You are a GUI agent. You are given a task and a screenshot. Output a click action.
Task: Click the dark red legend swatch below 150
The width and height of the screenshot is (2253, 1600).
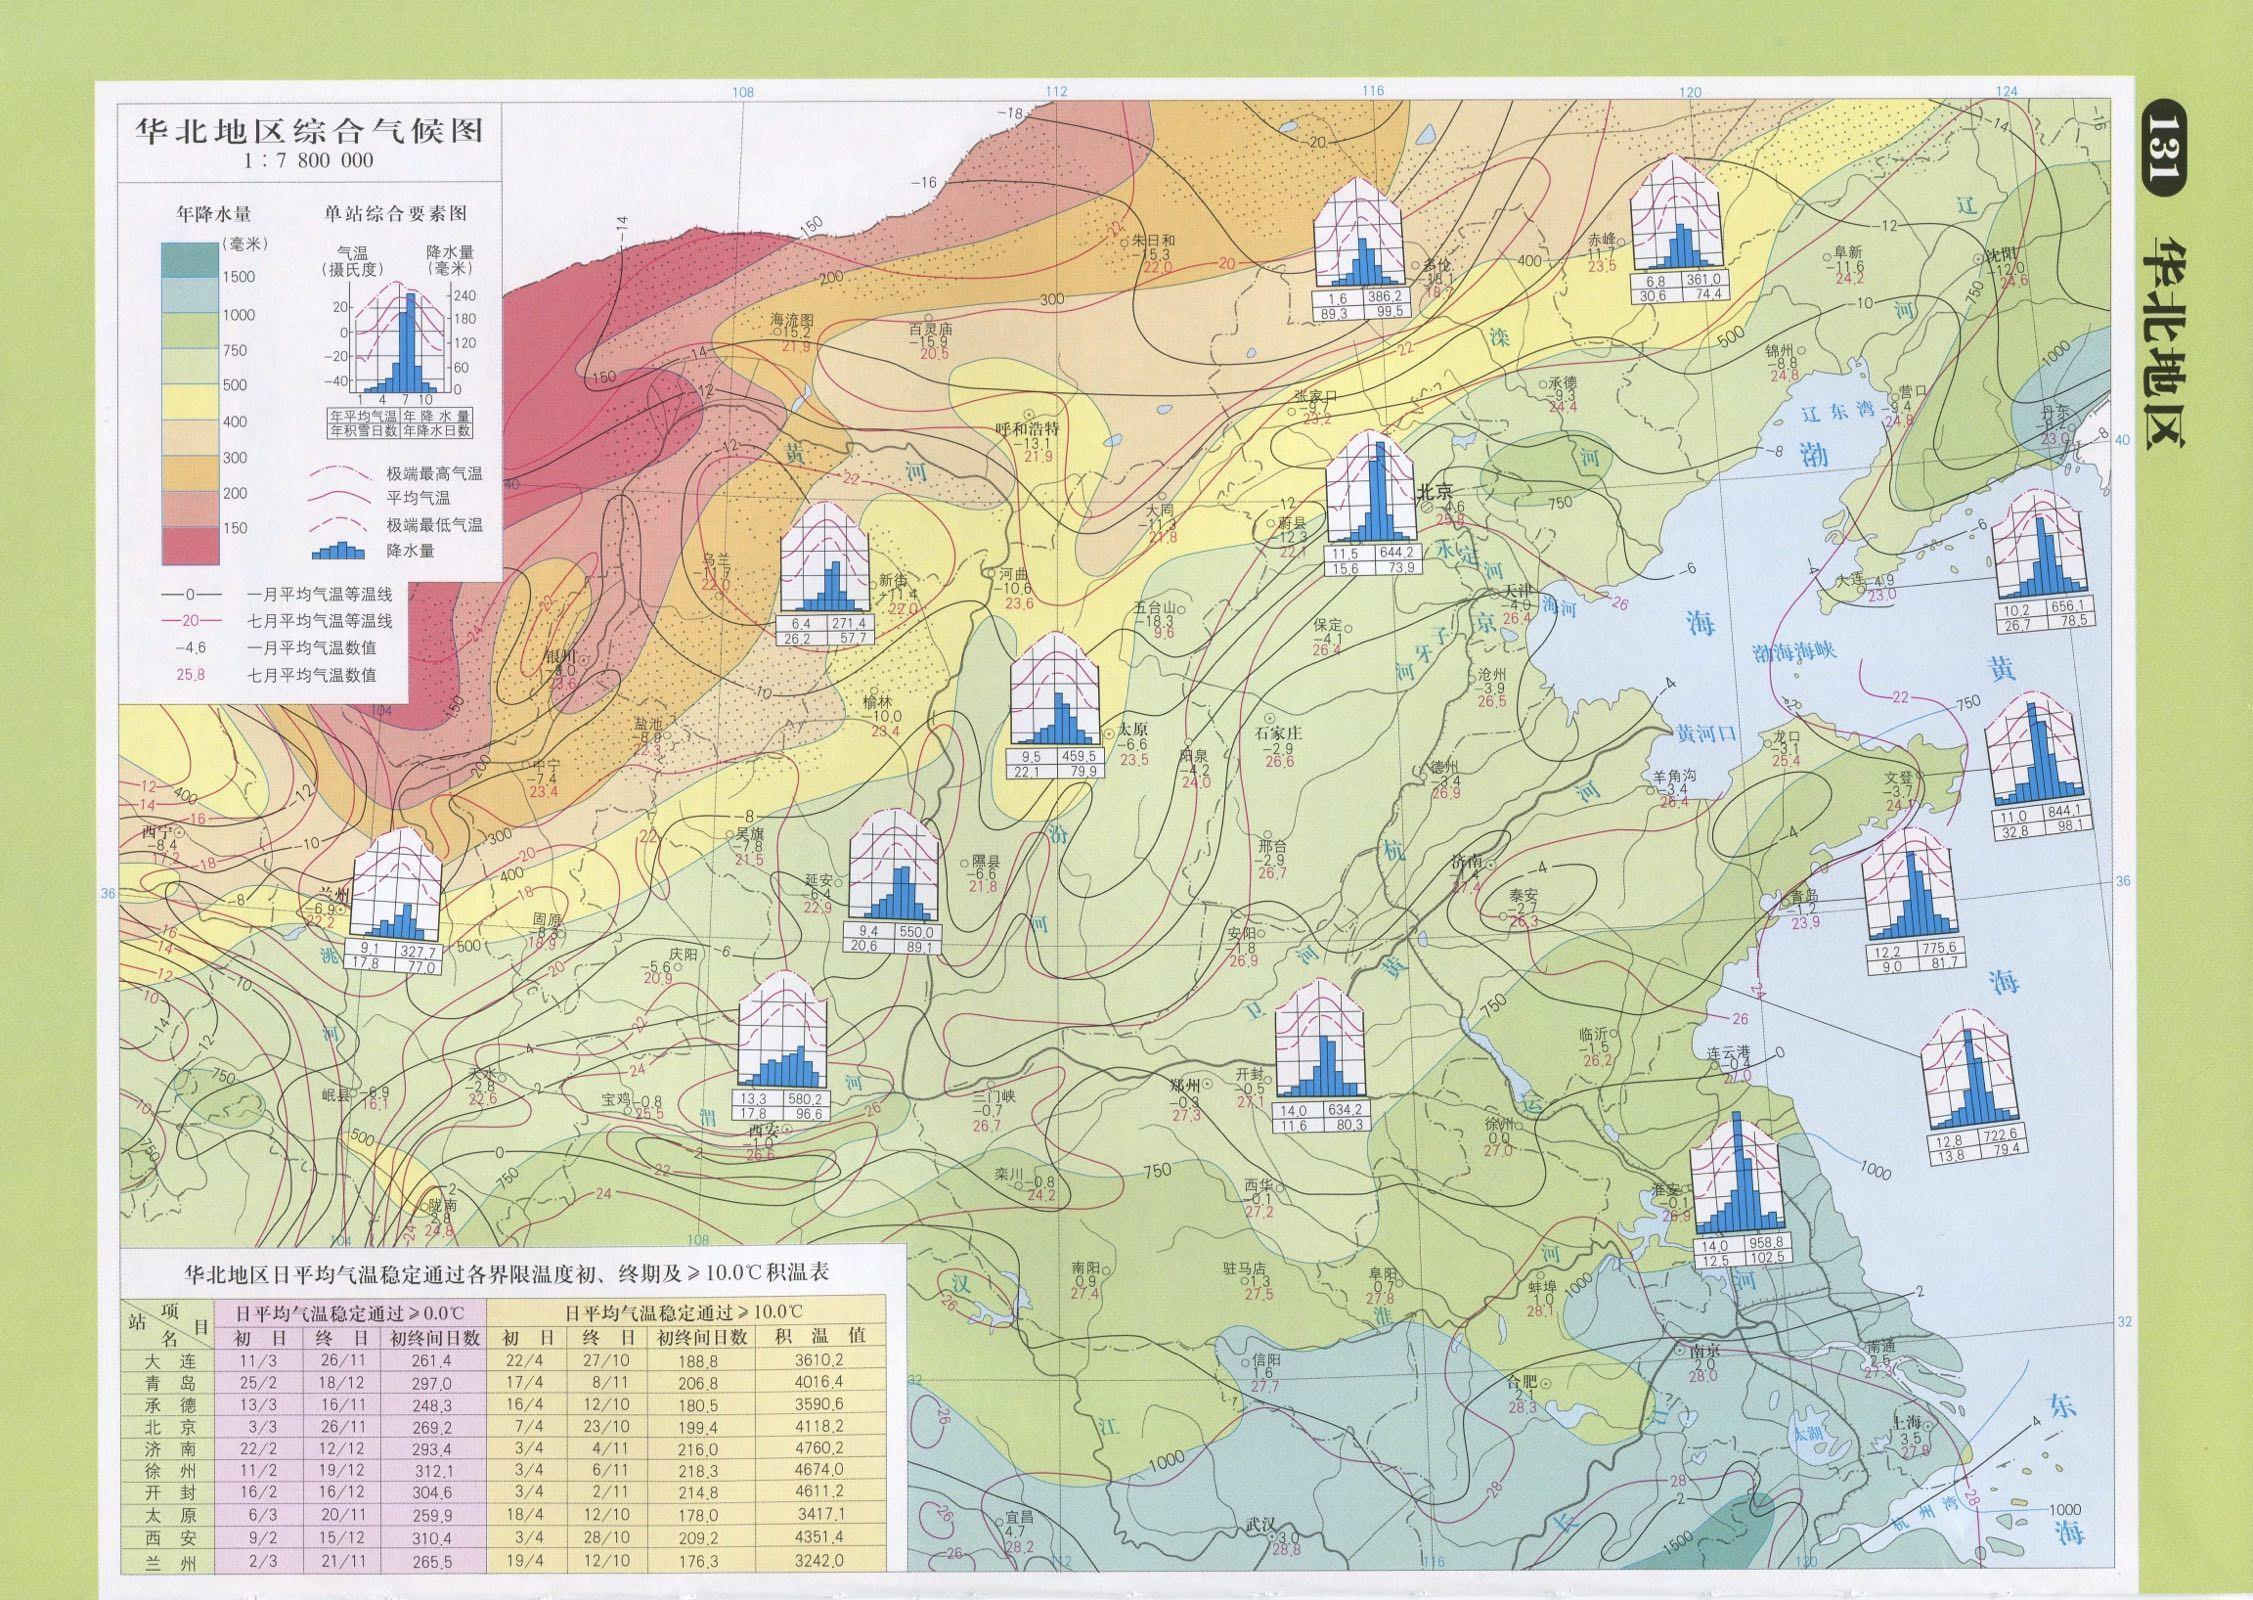tap(189, 545)
